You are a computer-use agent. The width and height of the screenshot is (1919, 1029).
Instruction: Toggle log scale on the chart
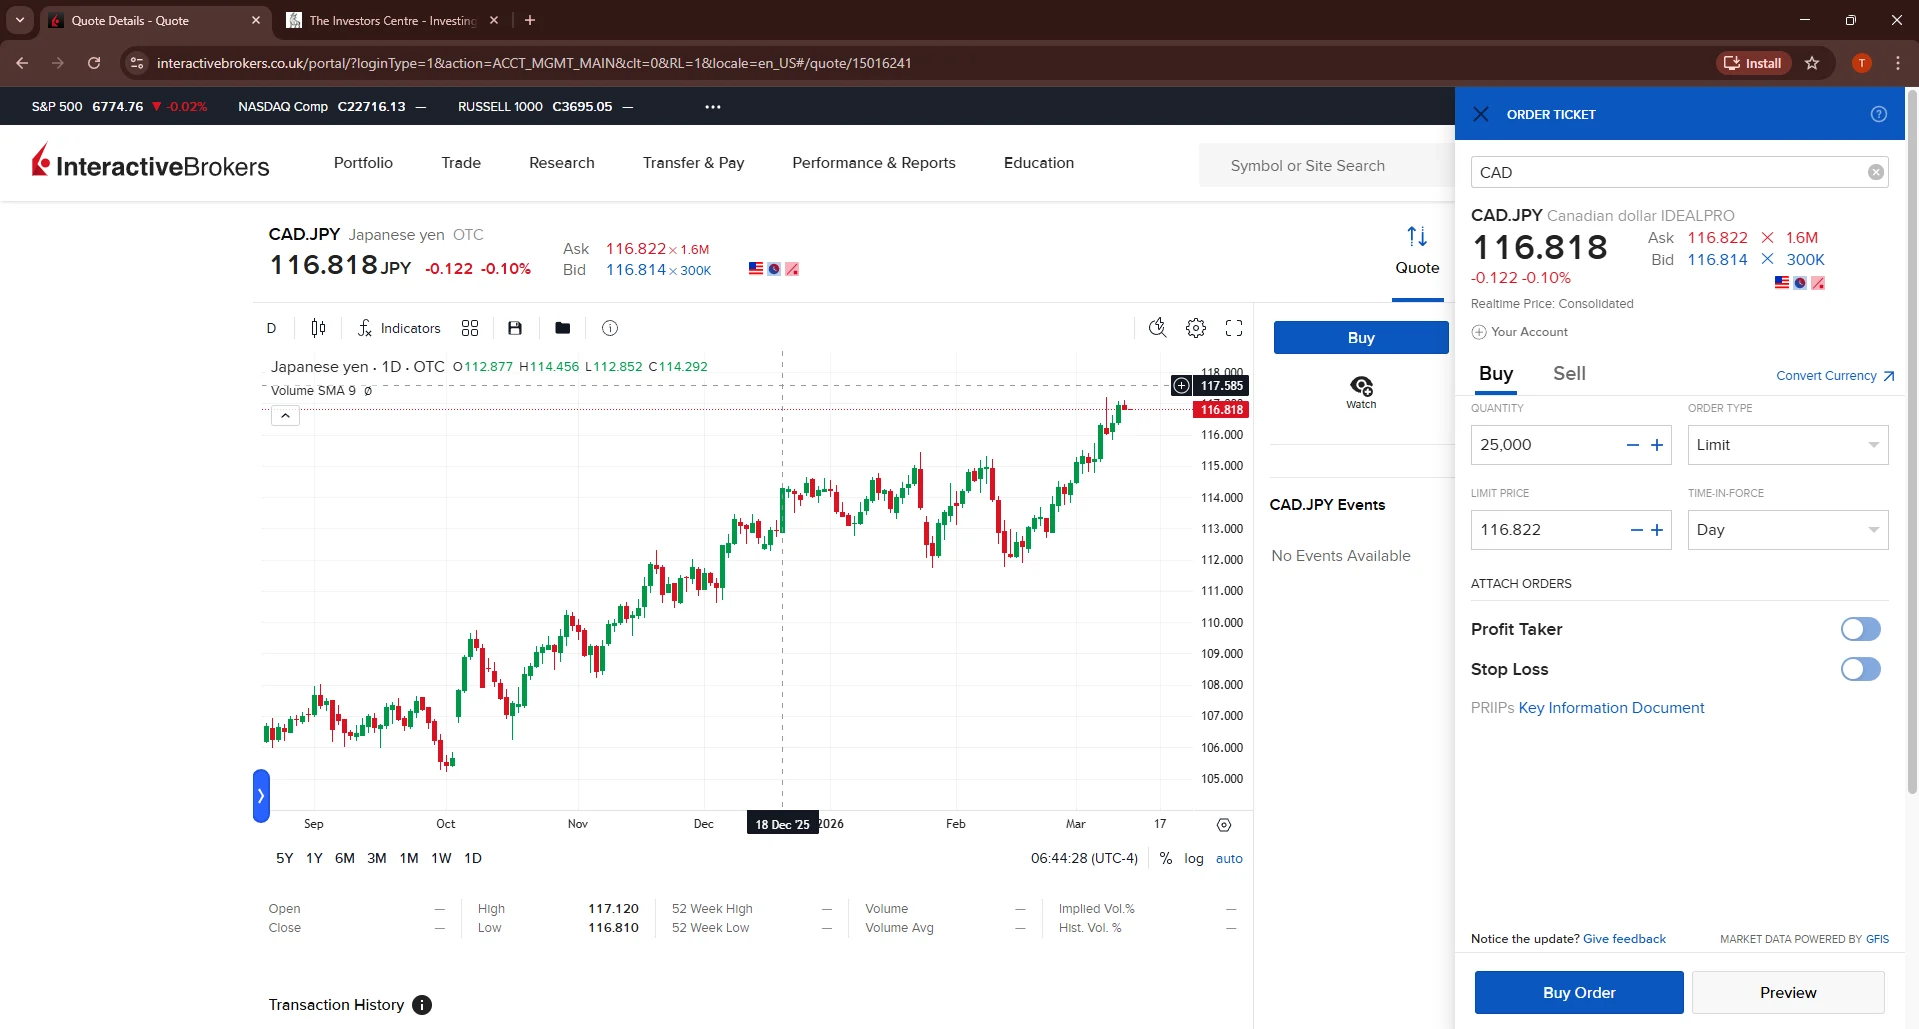click(1194, 859)
